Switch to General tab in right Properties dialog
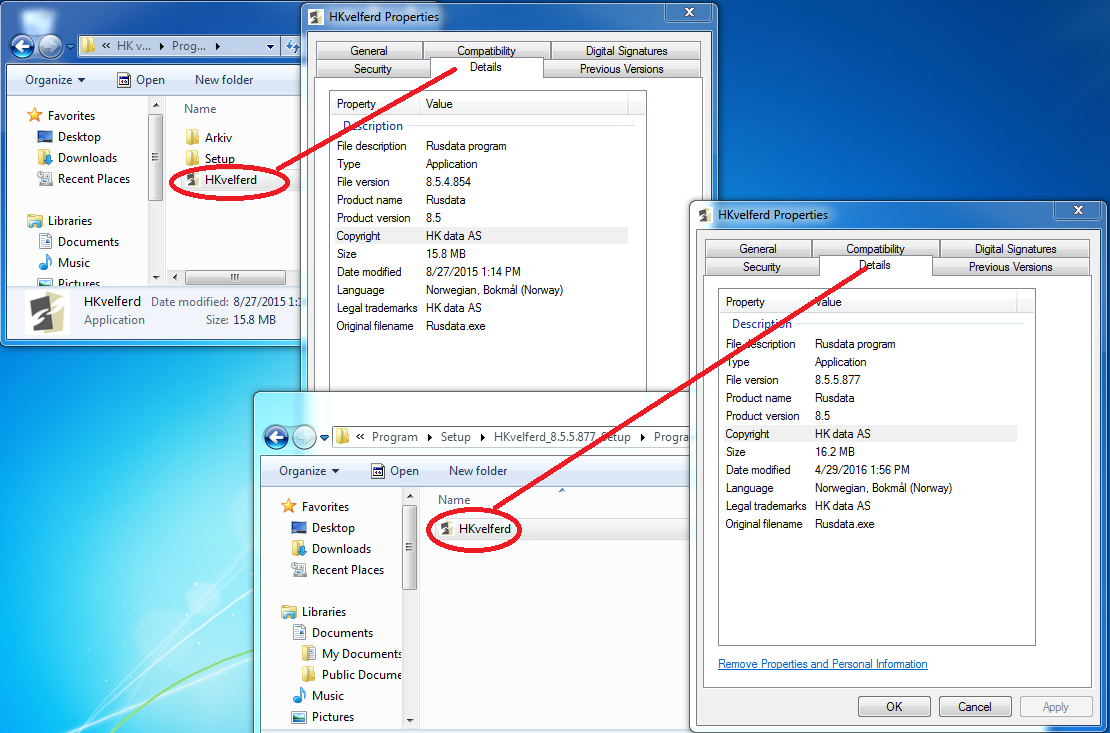Screen dimensions: 1110x733 (758, 249)
